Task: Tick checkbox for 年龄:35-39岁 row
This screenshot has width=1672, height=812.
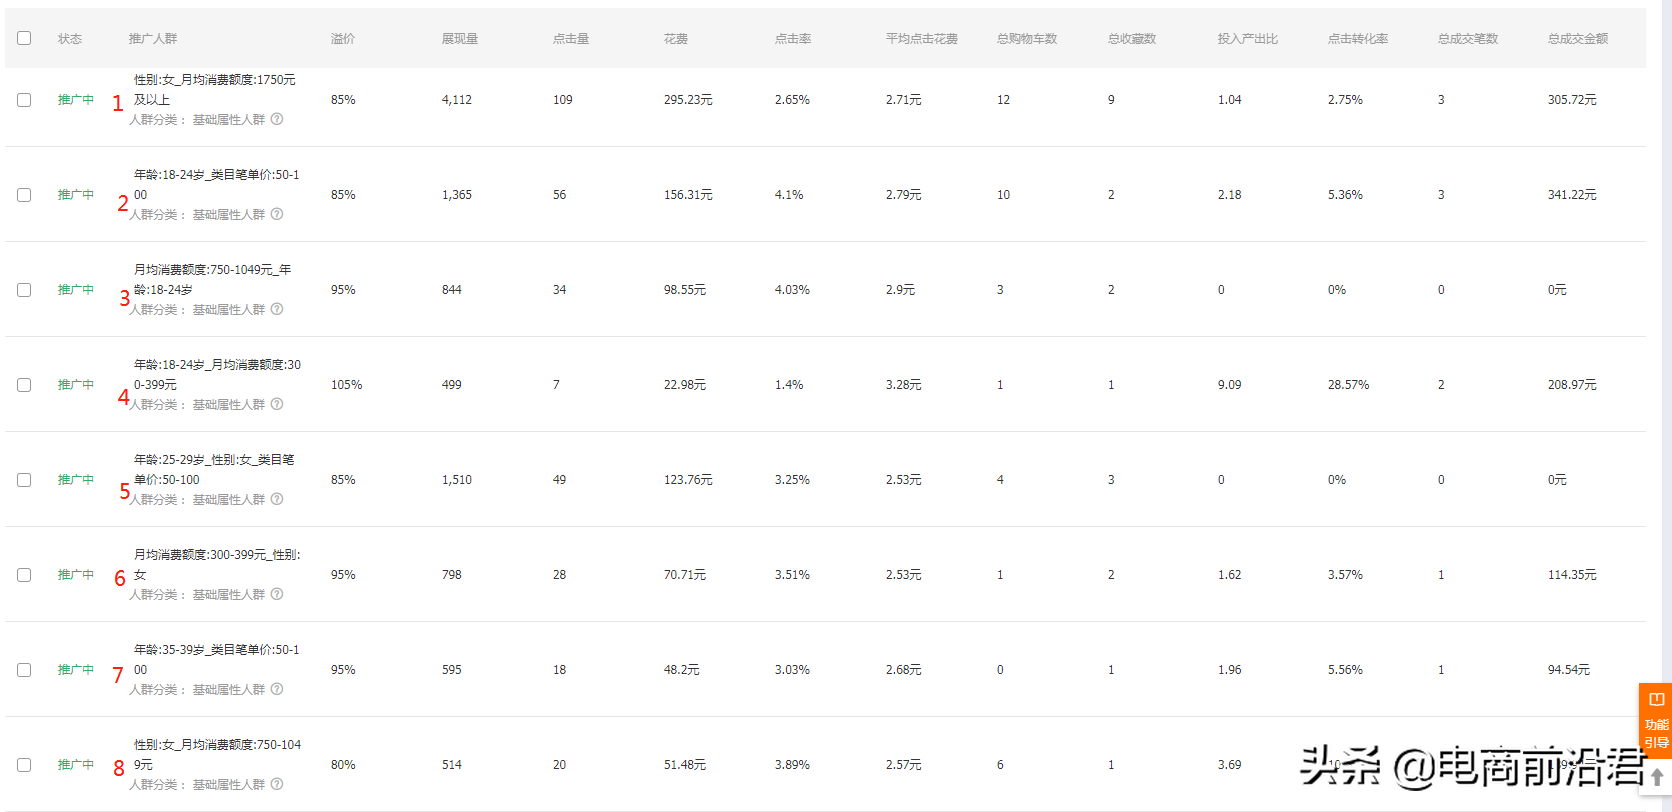Action: (24, 670)
